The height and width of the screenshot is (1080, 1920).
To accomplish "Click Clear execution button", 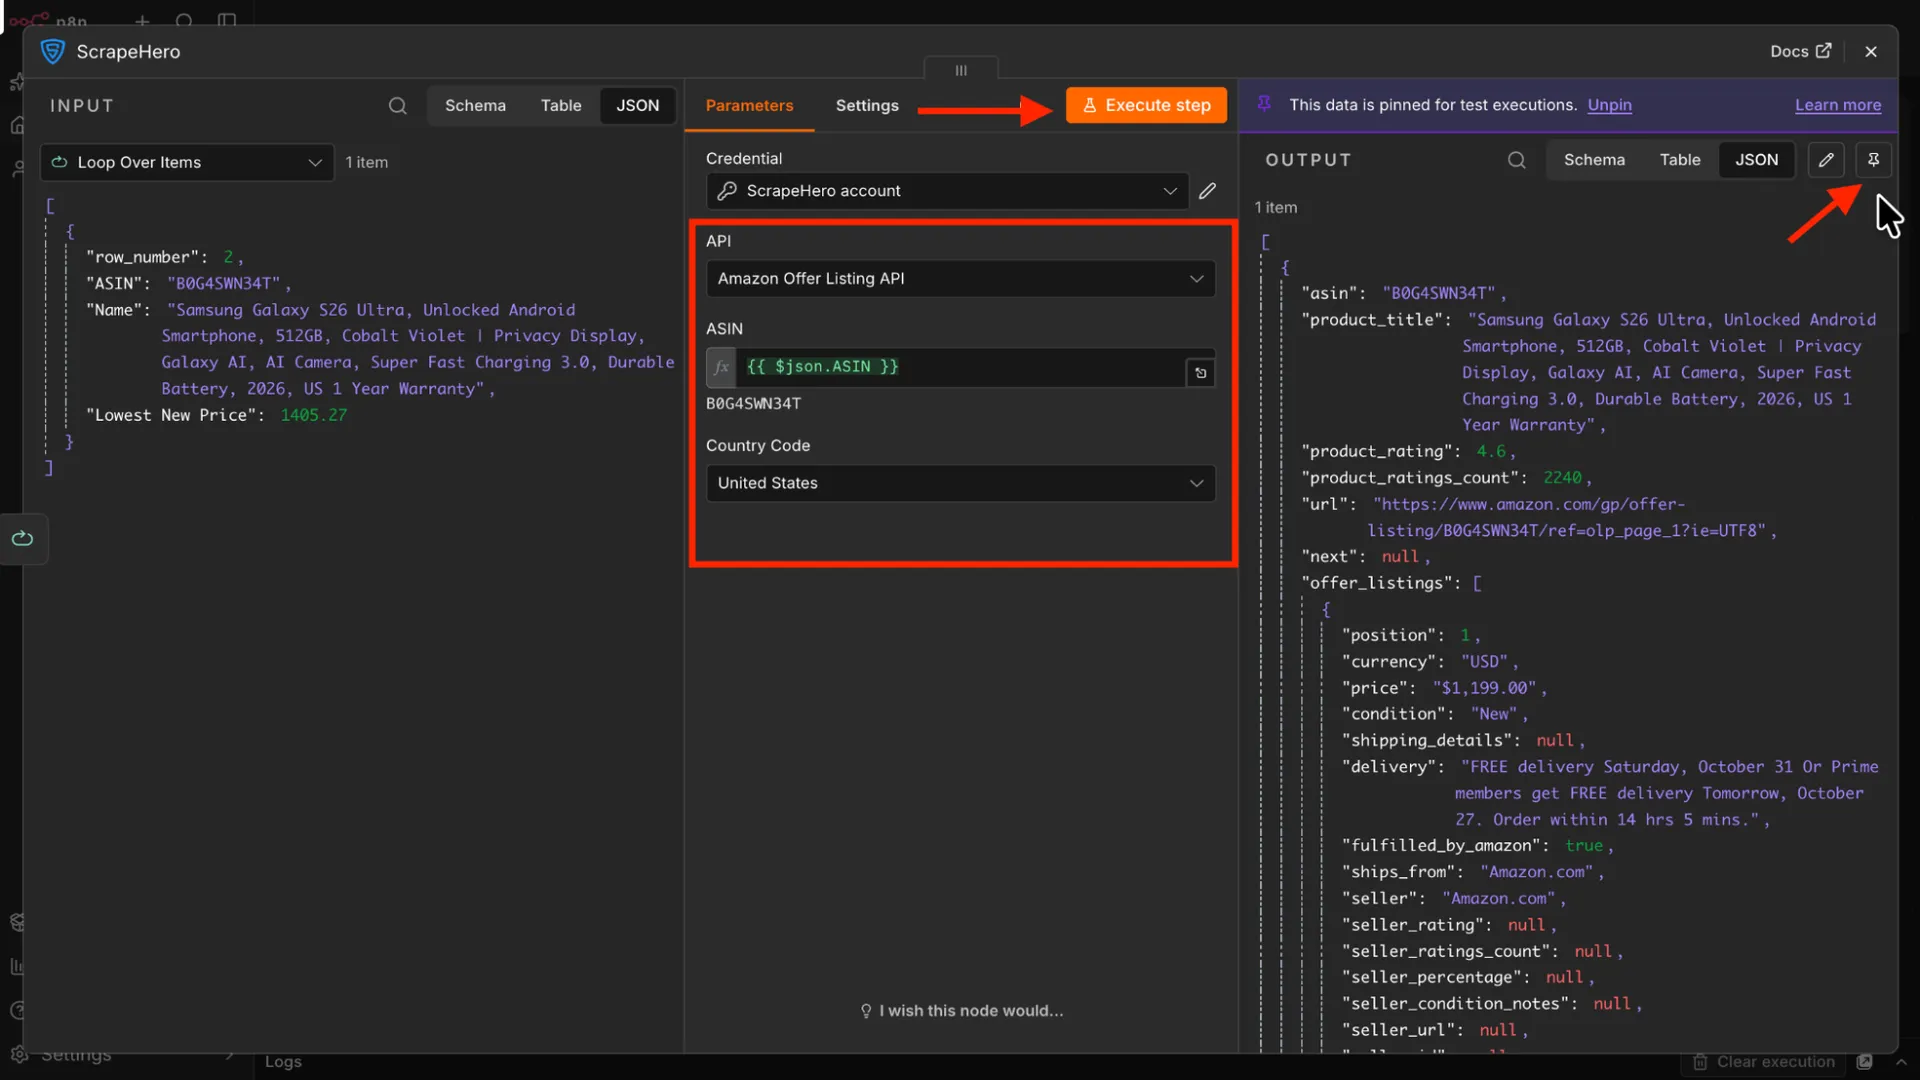I will point(1764,1062).
